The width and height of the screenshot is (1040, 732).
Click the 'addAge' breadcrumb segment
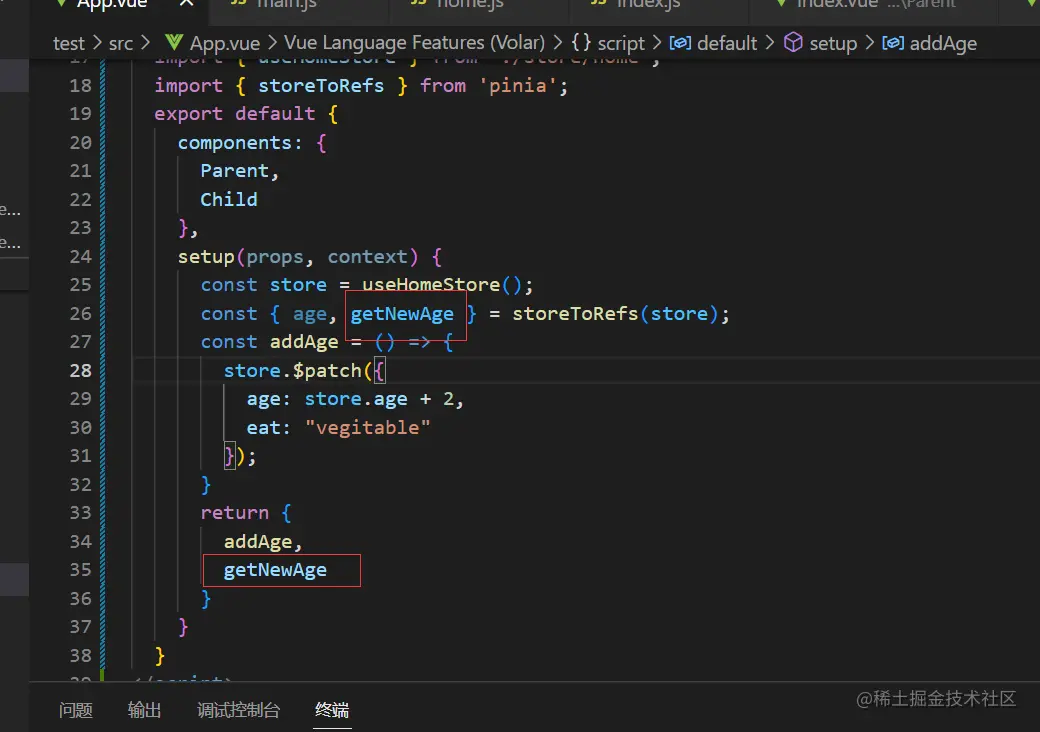coord(943,44)
